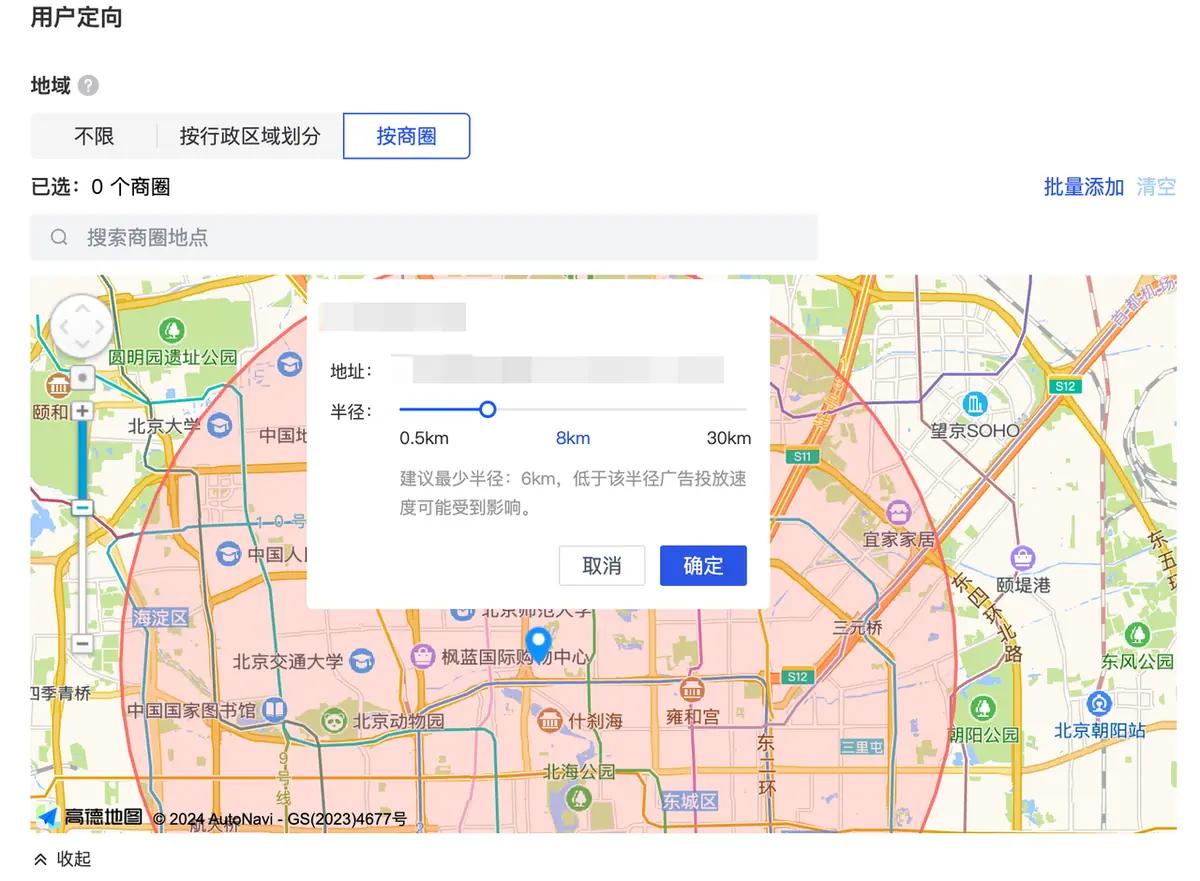Image resolution: width=1200 pixels, height=881 pixels.
Task: Click the 北京朝阳站 station icon
Action: 1100,703
